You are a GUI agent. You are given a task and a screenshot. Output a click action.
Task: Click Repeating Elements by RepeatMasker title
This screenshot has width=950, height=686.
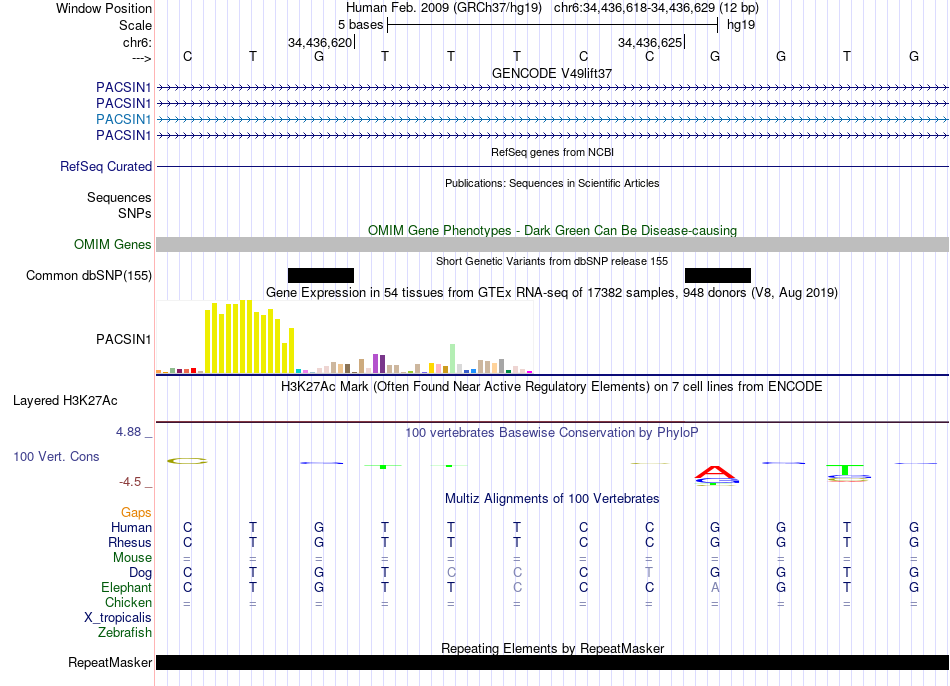pyautogui.click(x=552, y=648)
